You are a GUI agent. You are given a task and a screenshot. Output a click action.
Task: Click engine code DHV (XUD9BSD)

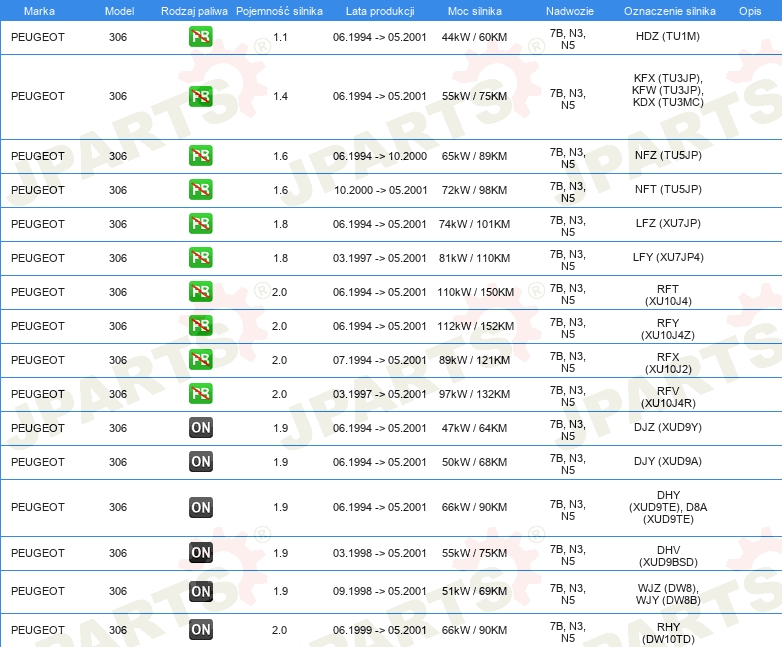pyautogui.click(x=668, y=556)
